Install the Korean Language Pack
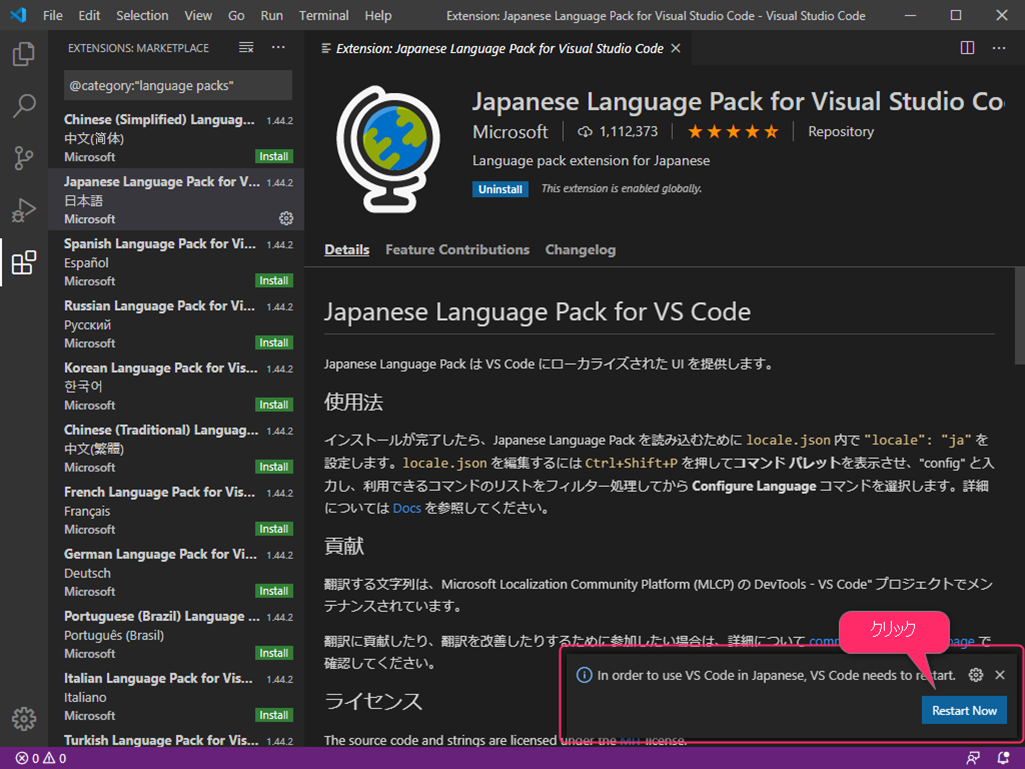 pos(274,405)
